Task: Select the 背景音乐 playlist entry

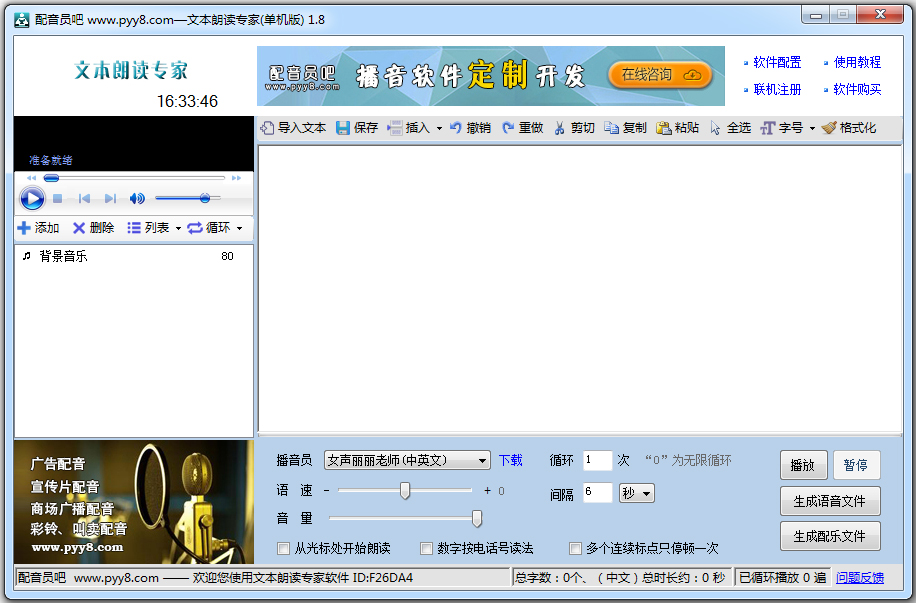Action: [134, 256]
